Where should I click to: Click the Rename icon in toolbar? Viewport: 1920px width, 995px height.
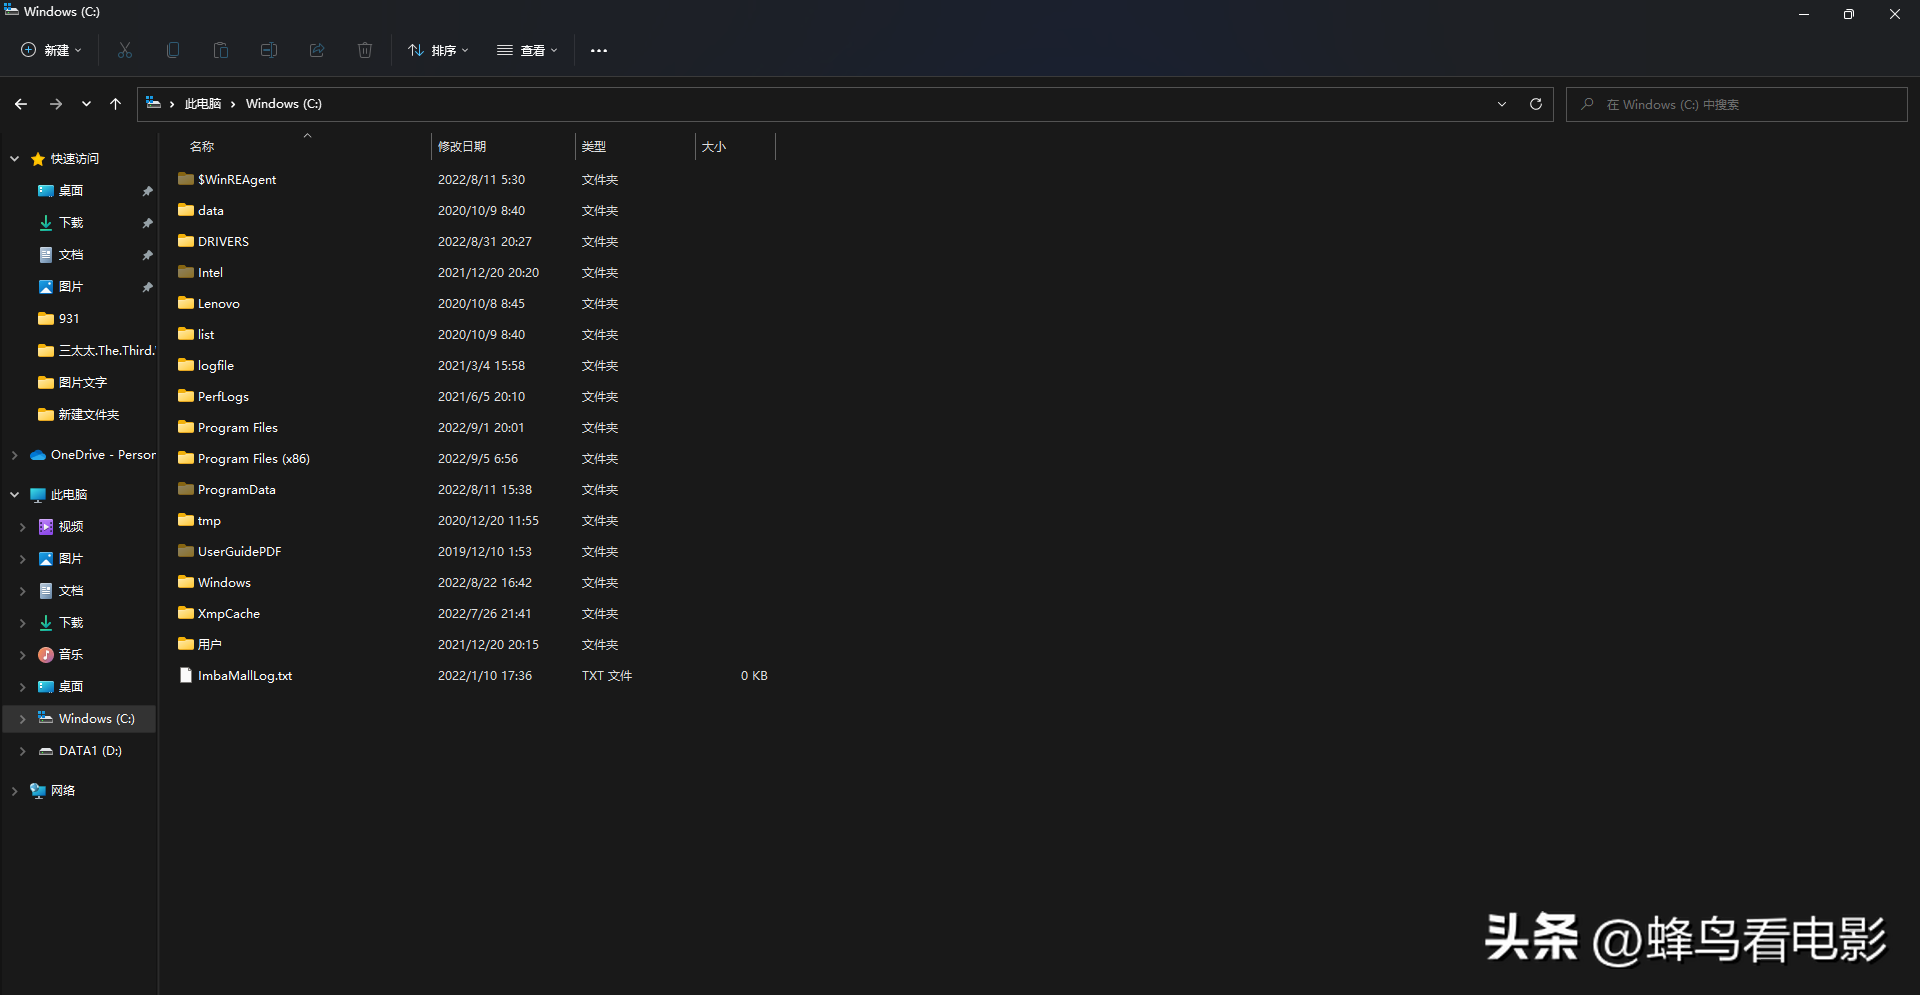(x=269, y=50)
